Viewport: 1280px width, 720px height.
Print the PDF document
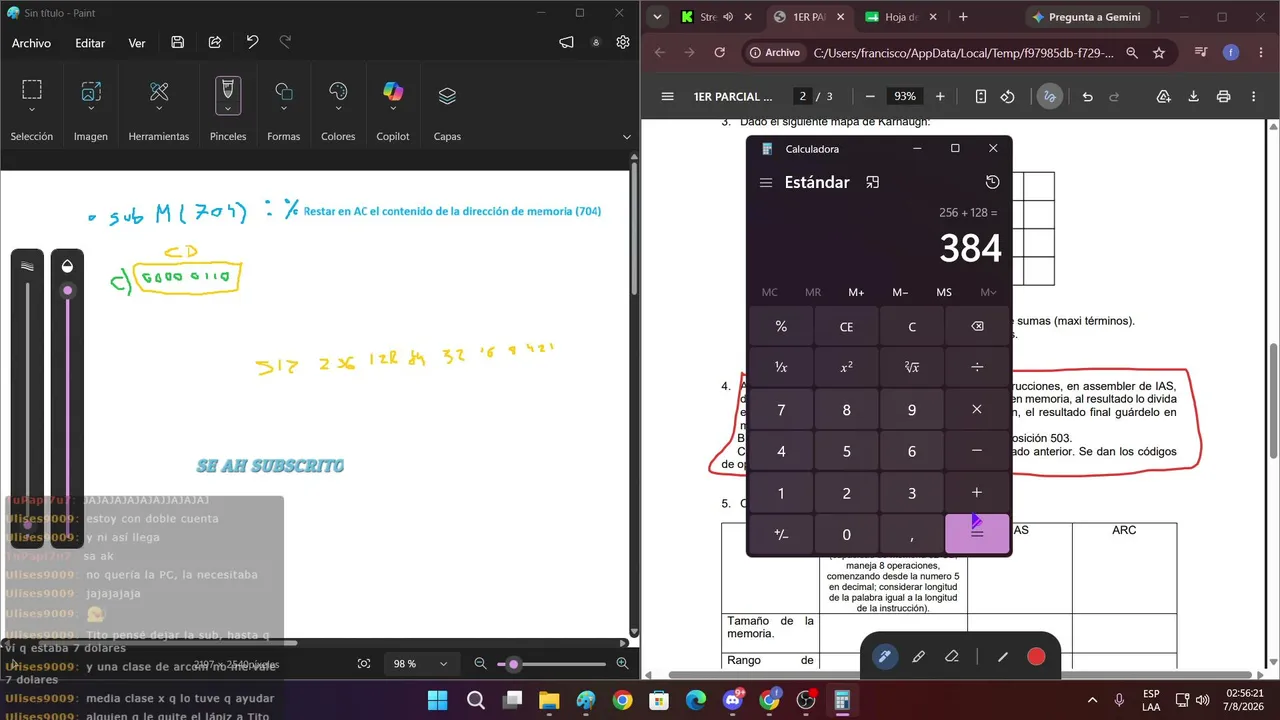(x=1223, y=96)
